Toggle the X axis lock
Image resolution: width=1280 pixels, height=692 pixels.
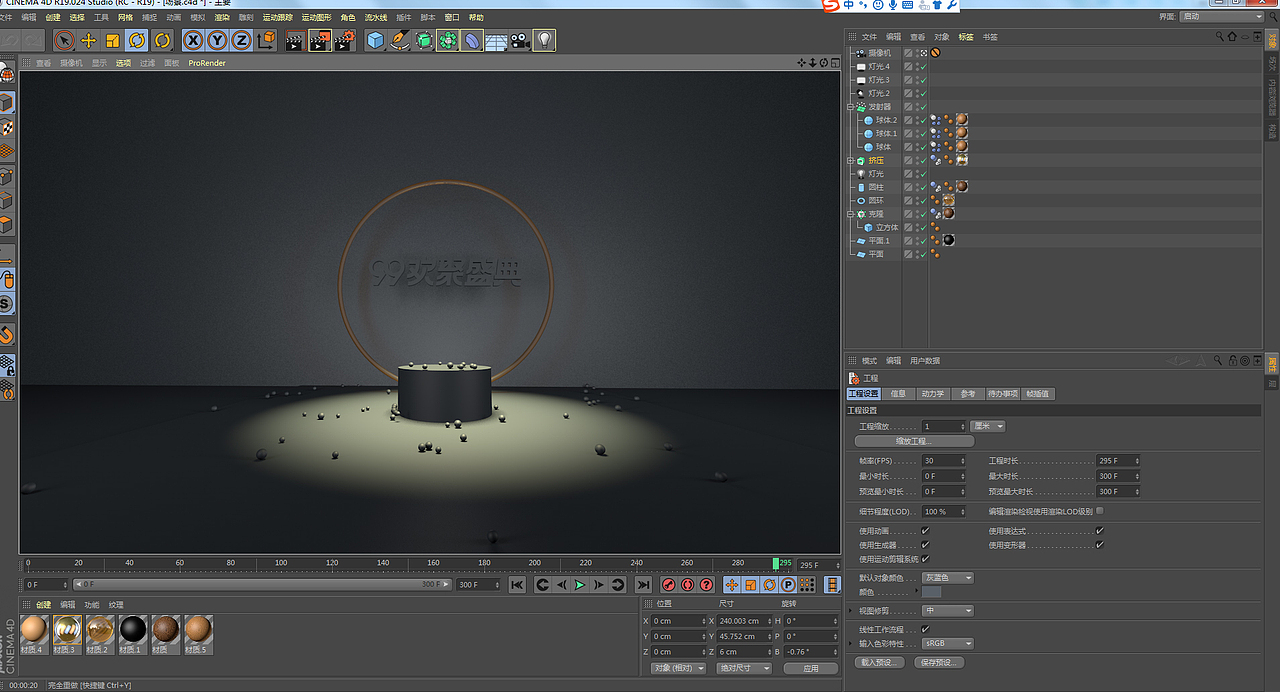[192, 40]
